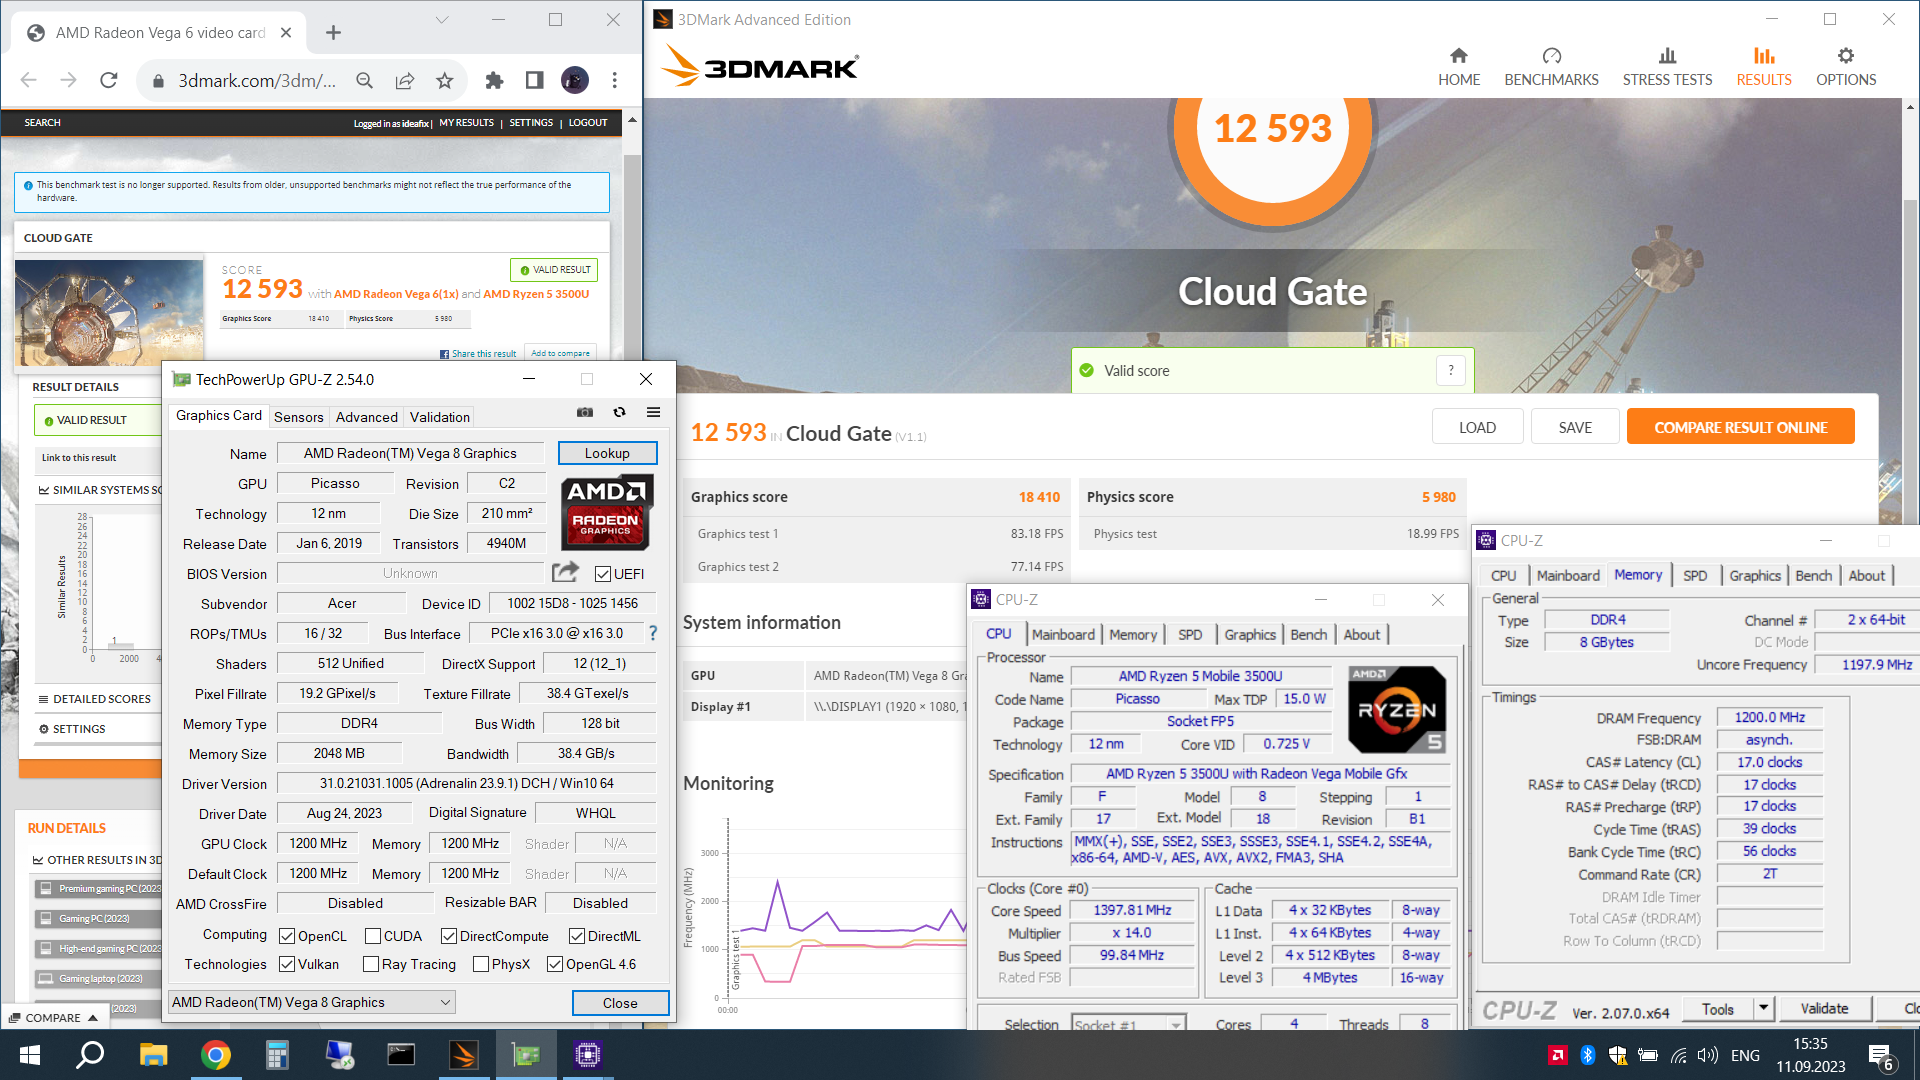
Task: Bookmark page with Chrome star icon
Action: pyautogui.click(x=445, y=80)
